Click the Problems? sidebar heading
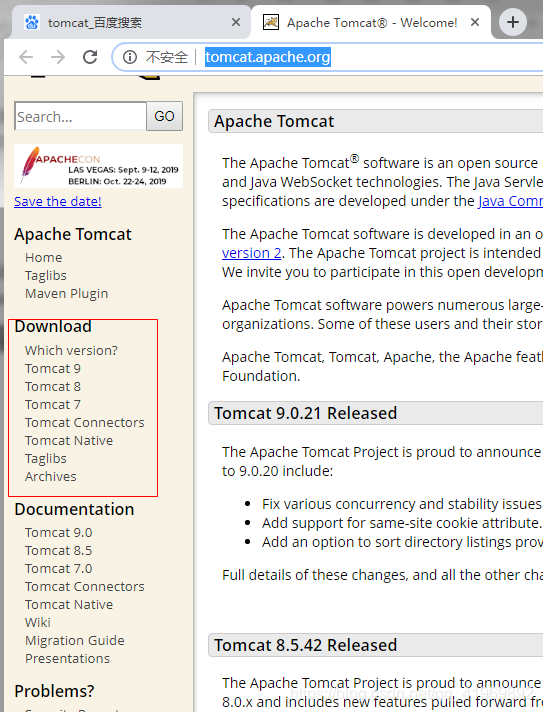 54,691
